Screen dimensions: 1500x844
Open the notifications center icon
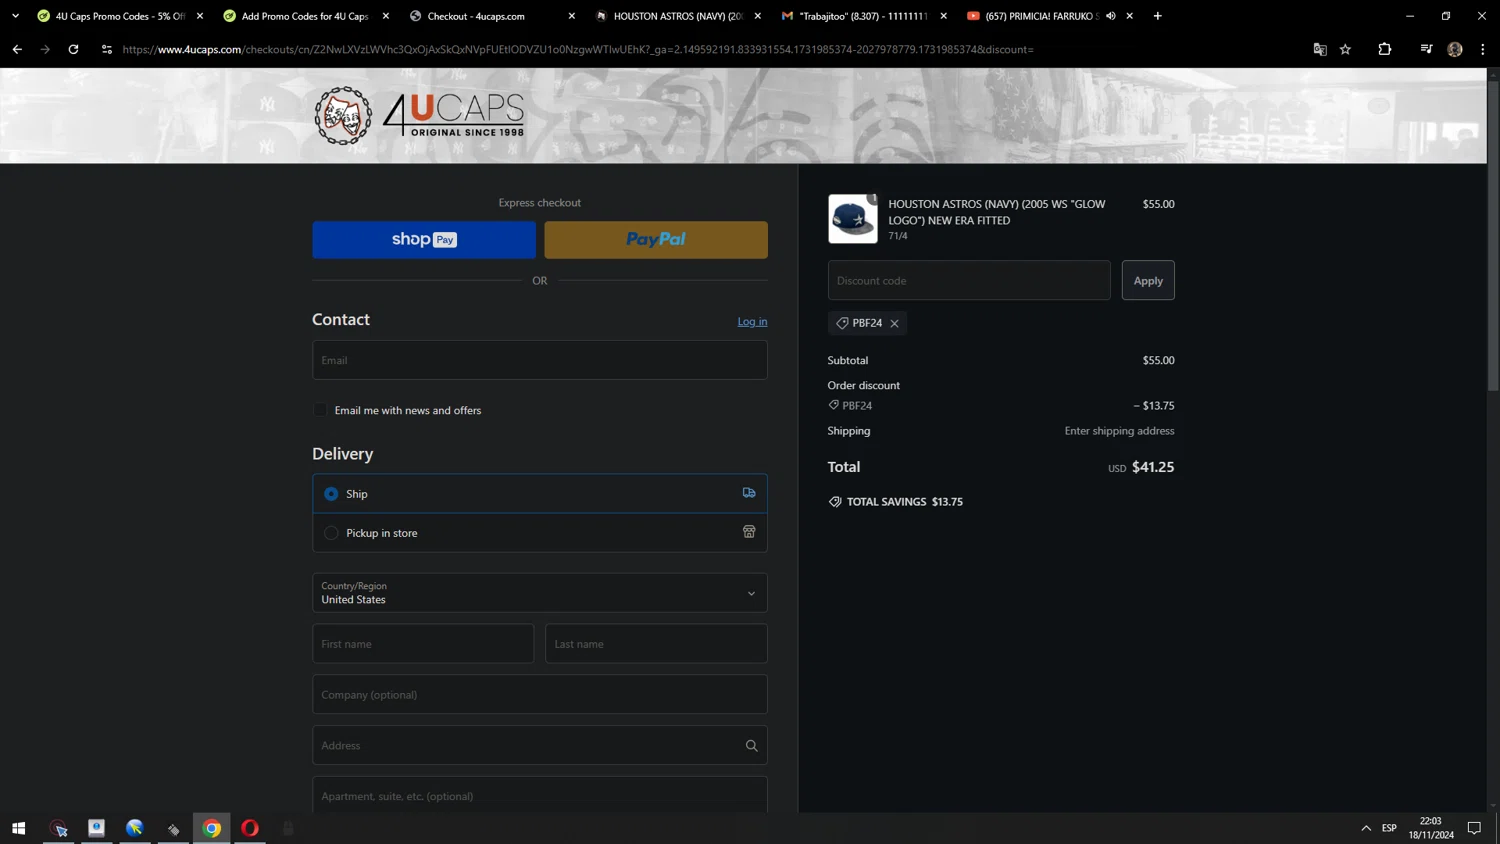1474,828
